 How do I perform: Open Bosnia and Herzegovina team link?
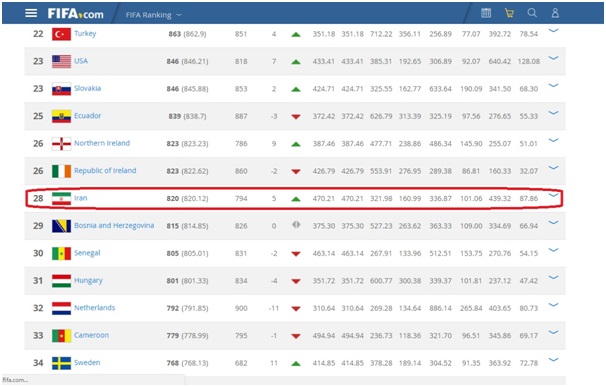114,226
